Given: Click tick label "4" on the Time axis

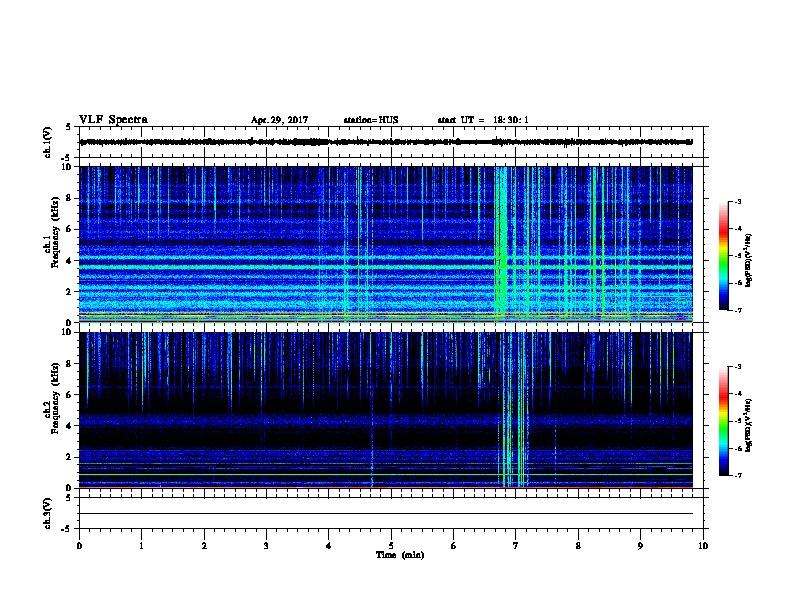Looking at the screenshot, I should click(329, 546).
